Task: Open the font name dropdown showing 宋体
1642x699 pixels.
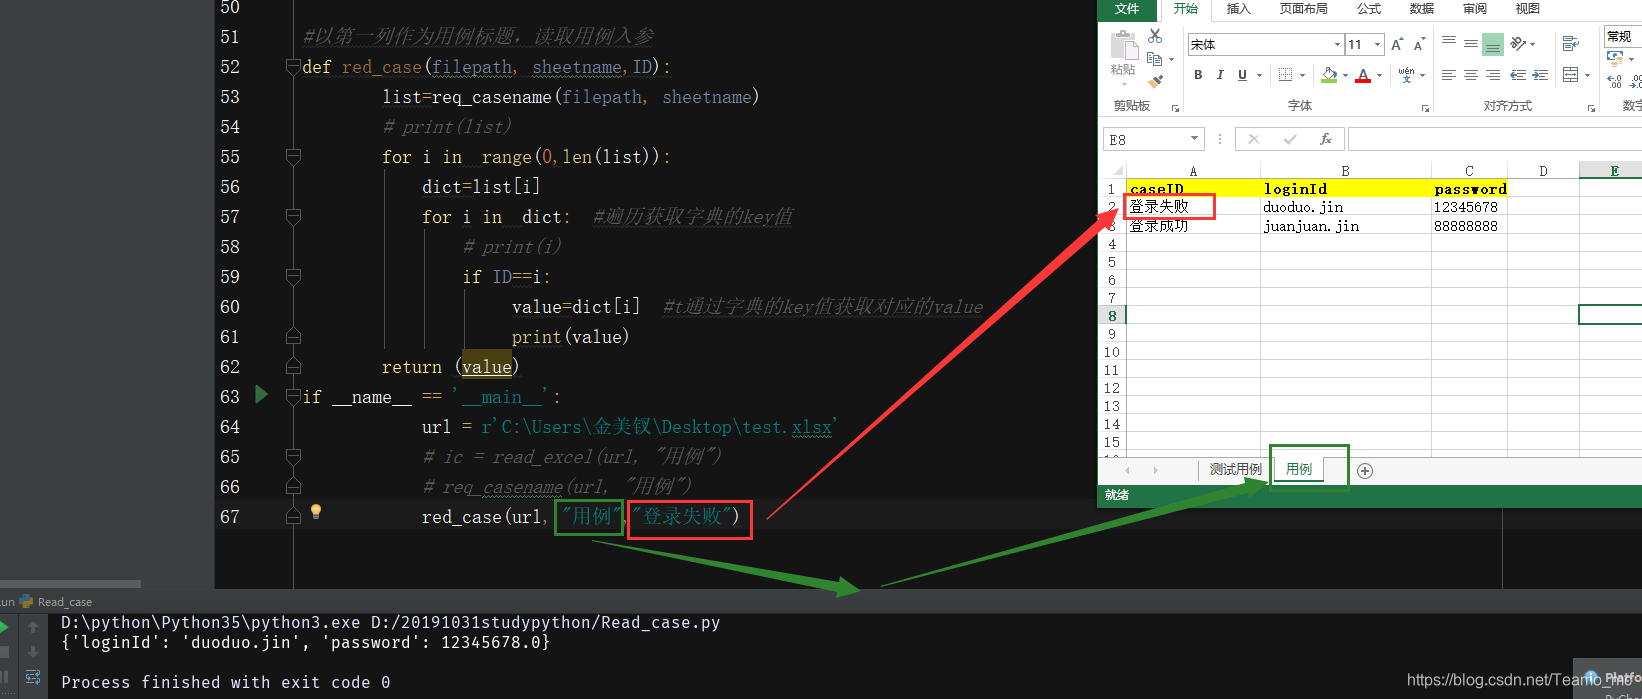Action: 1338,44
